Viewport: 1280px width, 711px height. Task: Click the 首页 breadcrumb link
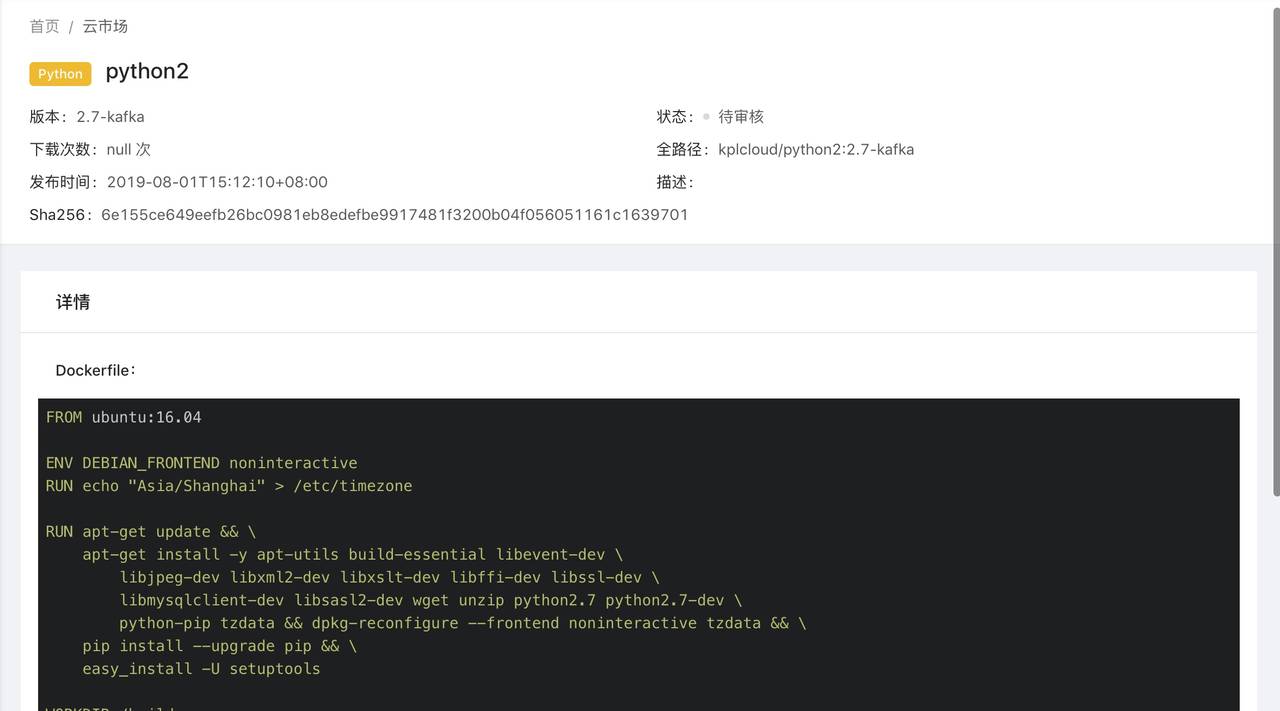(x=44, y=27)
